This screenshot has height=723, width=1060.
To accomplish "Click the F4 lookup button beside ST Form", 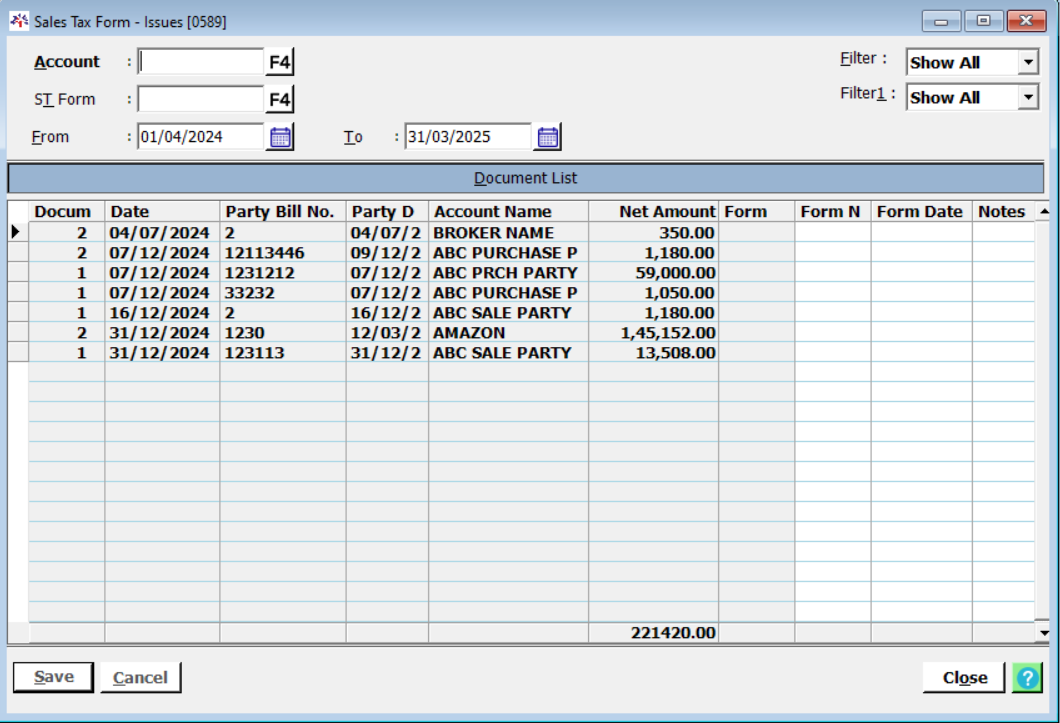I will point(280,100).
